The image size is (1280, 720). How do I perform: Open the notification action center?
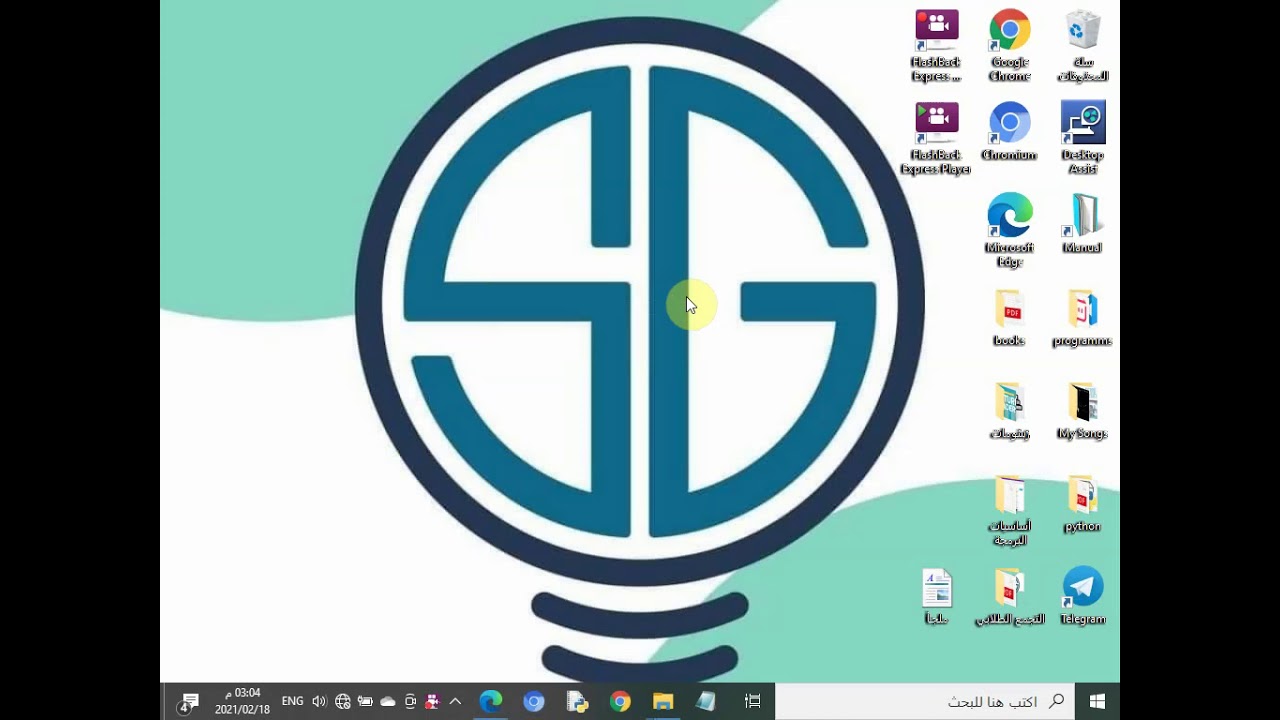click(188, 702)
